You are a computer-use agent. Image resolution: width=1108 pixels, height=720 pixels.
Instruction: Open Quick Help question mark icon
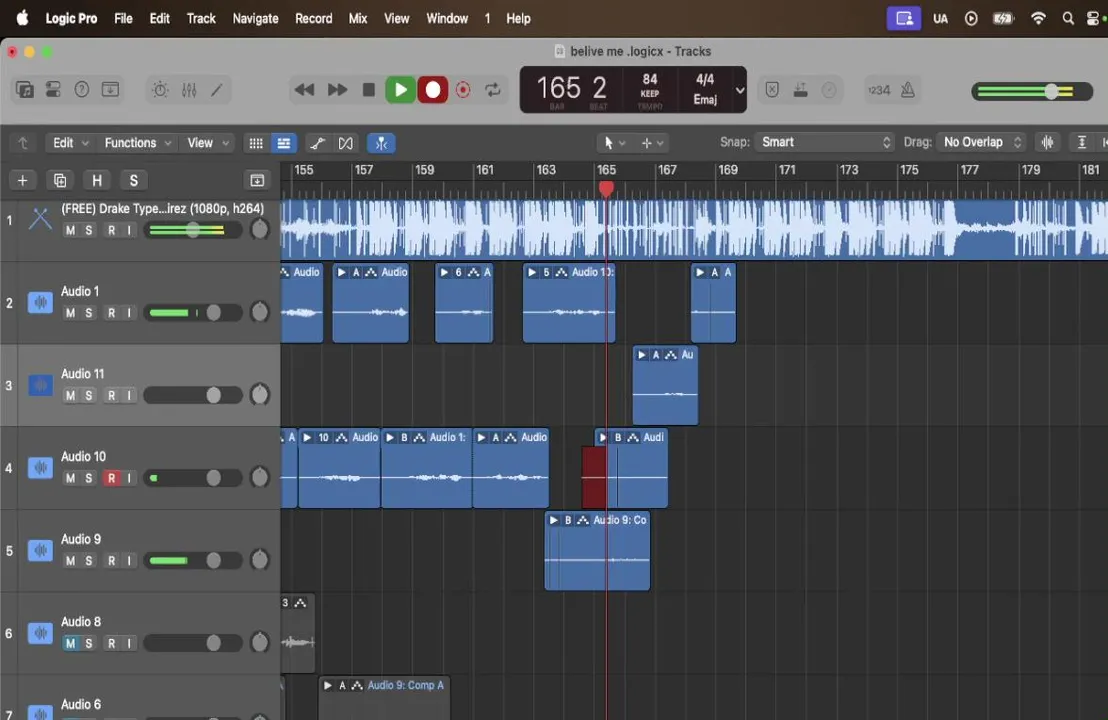pyautogui.click(x=82, y=90)
